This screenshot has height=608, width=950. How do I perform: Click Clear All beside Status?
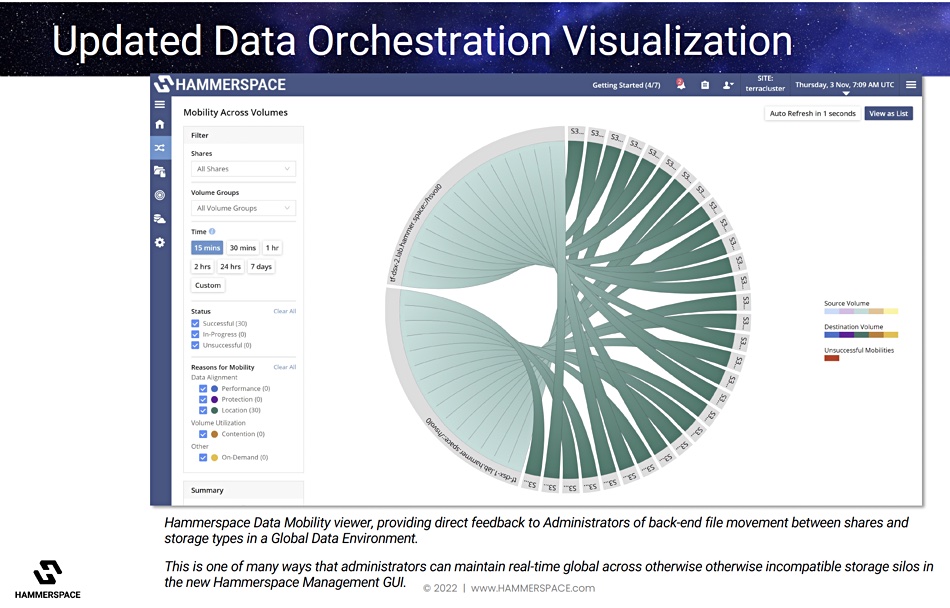[285, 311]
